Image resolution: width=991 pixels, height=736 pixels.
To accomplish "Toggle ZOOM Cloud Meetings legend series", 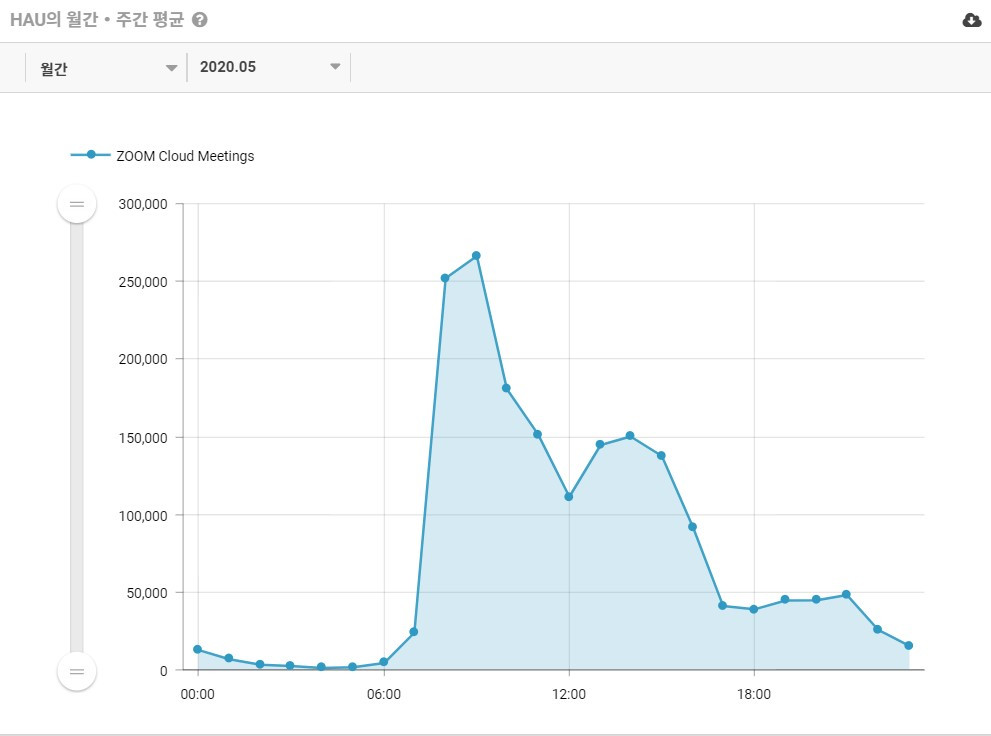I will (185, 156).
